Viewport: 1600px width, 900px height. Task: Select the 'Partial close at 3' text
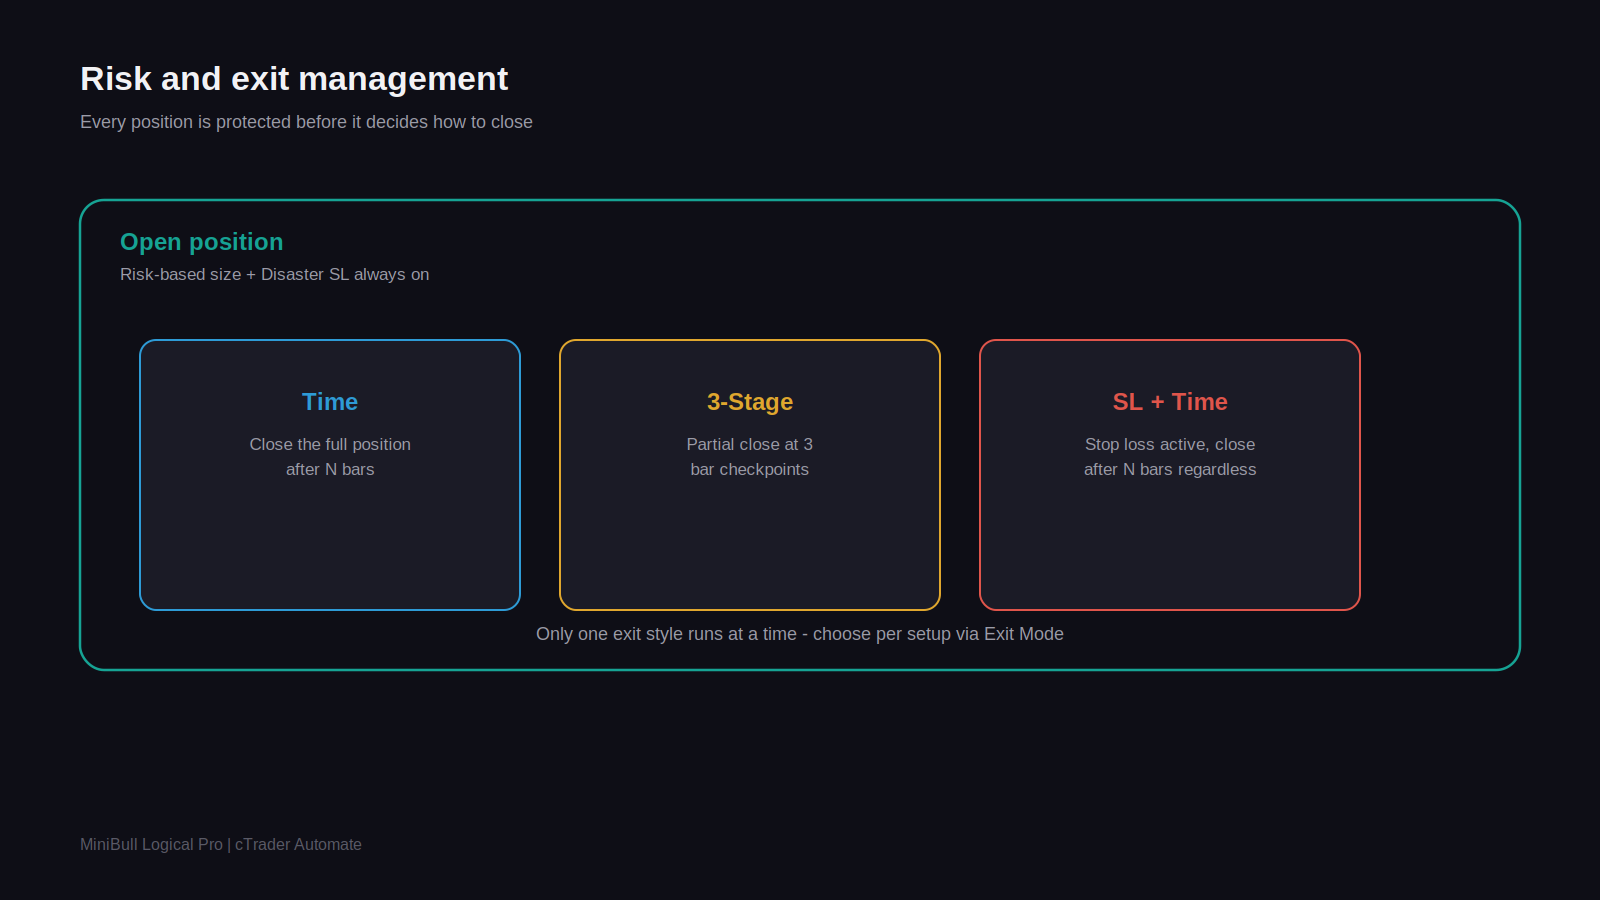(750, 444)
